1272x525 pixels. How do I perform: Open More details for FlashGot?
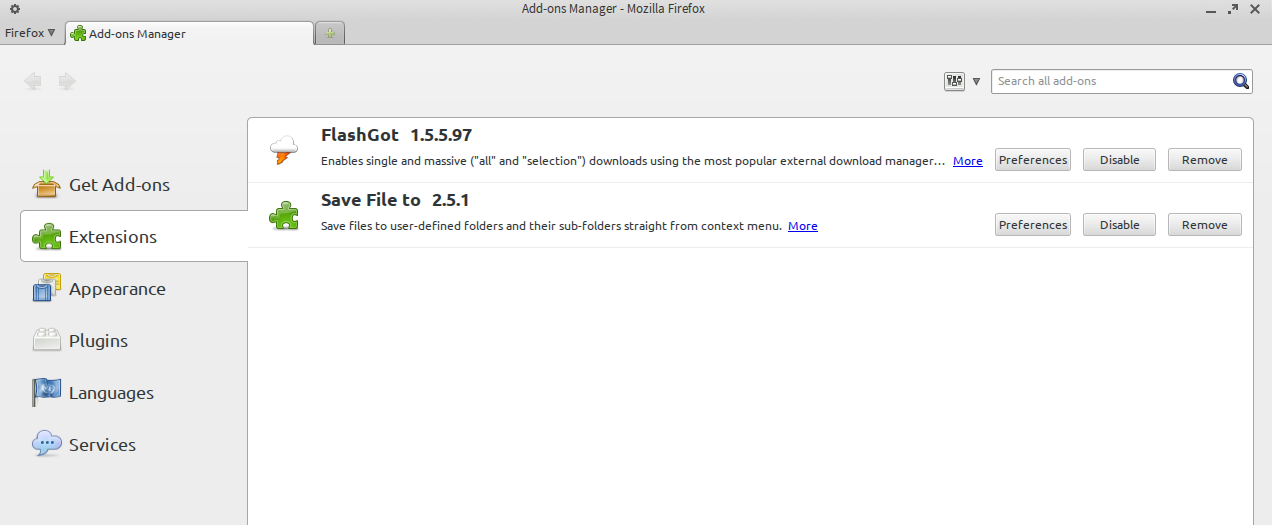[968, 161]
